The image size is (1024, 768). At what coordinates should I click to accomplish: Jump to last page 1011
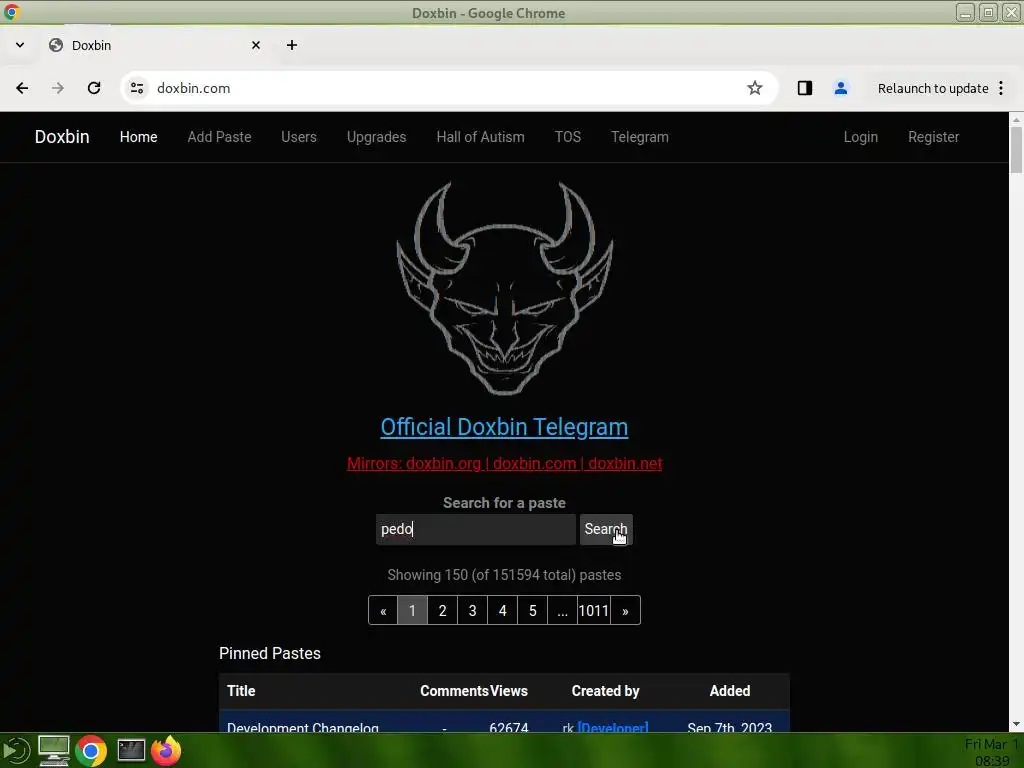click(x=594, y=611)
